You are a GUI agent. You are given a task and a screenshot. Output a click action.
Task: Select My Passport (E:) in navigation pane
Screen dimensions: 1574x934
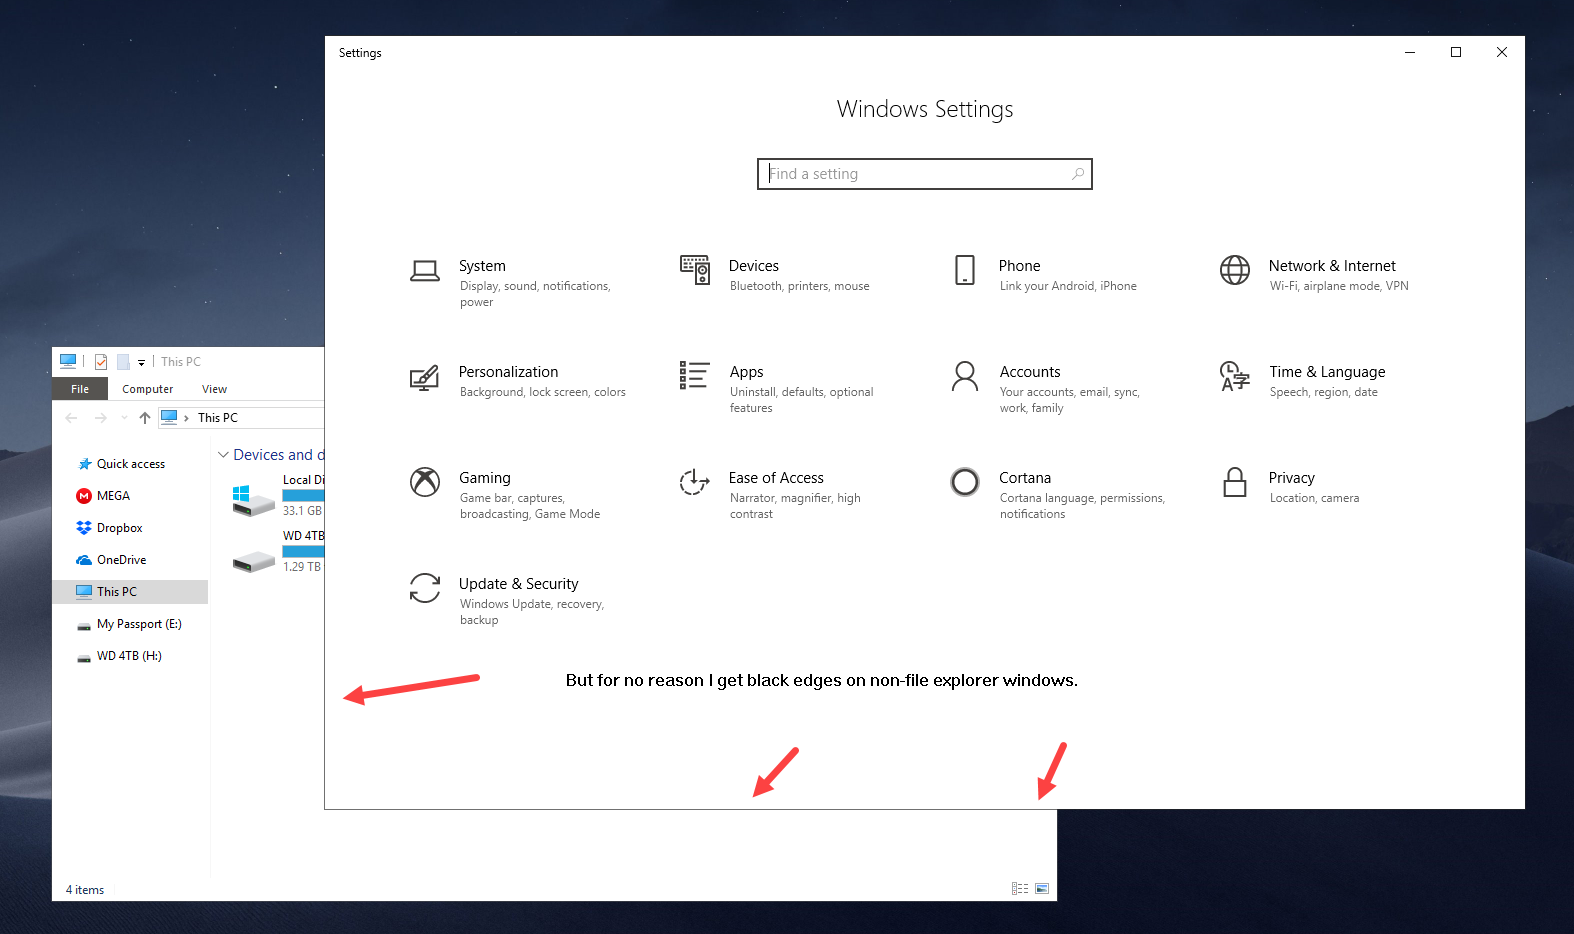130,624
